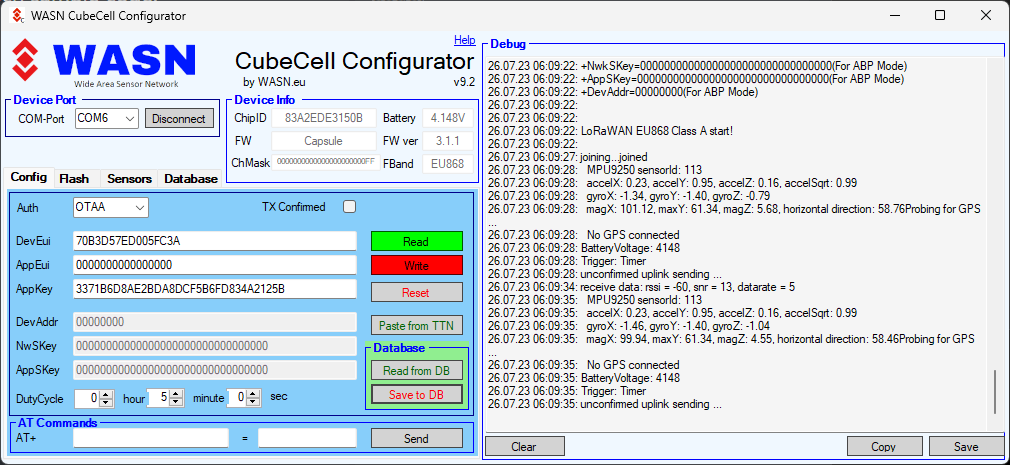Save the Debug log

click(x=966, y=446)
